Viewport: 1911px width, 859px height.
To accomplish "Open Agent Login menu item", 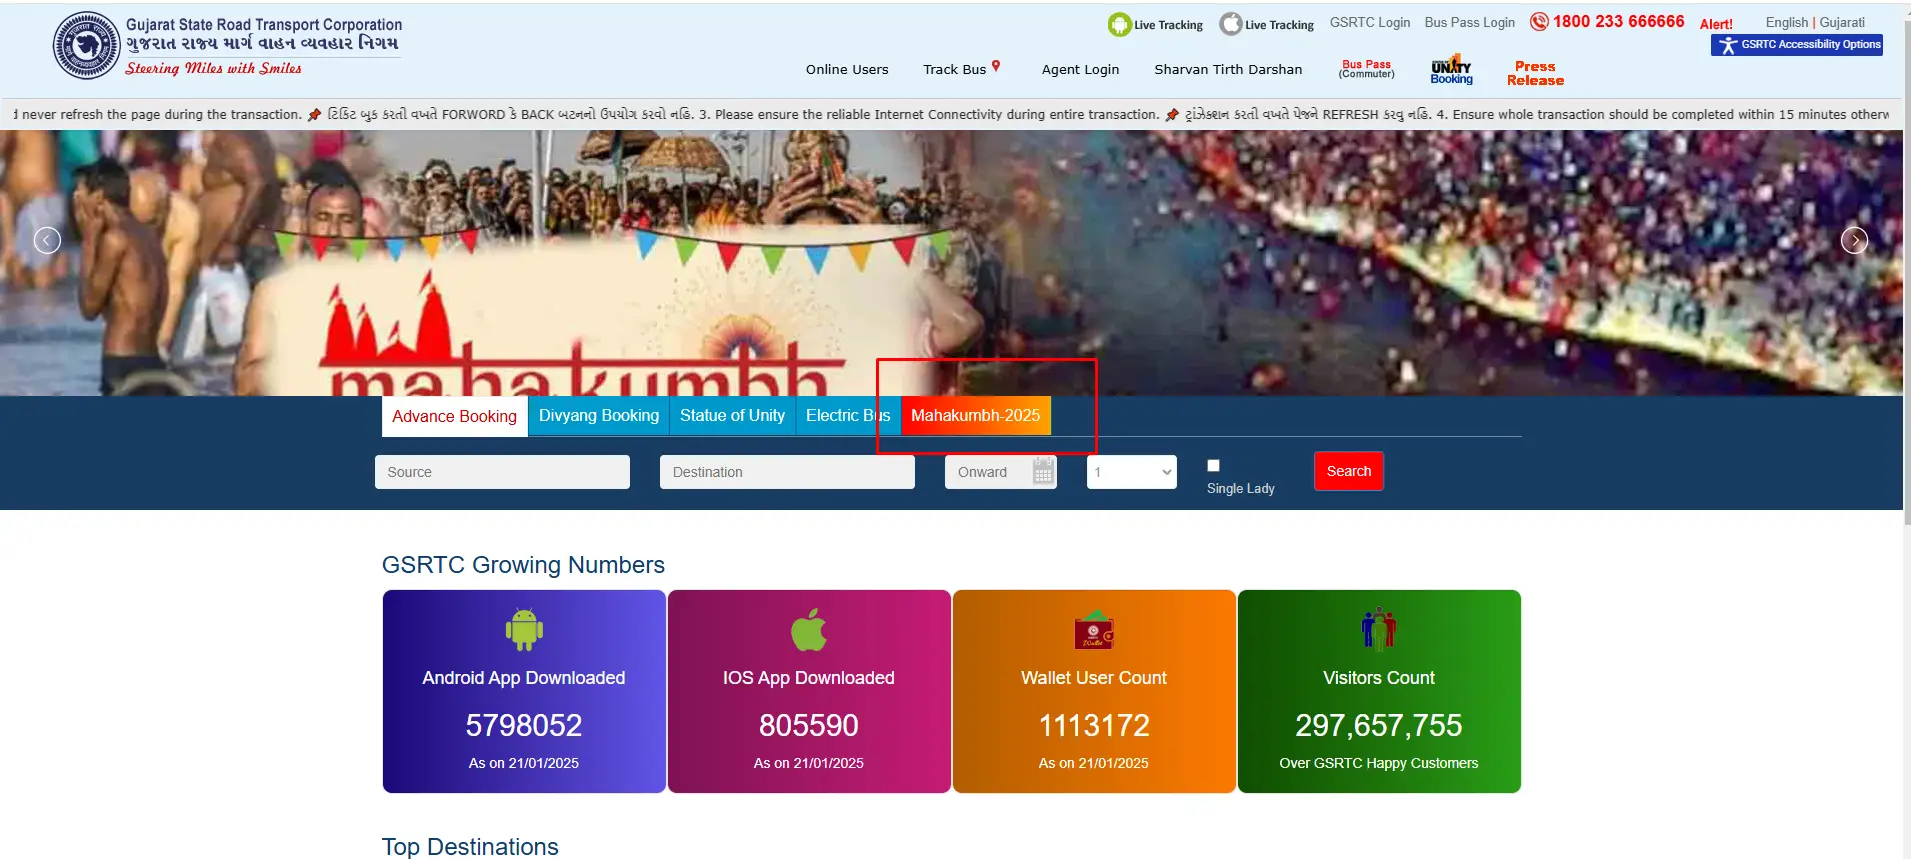I will click(x=1080, y=70).
